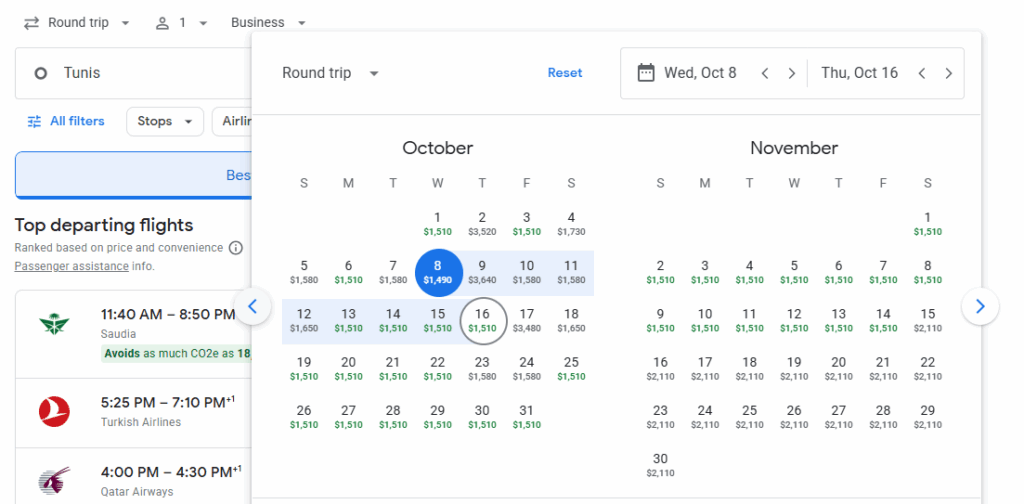Show next months with right arrow

[x=980, y=306]
